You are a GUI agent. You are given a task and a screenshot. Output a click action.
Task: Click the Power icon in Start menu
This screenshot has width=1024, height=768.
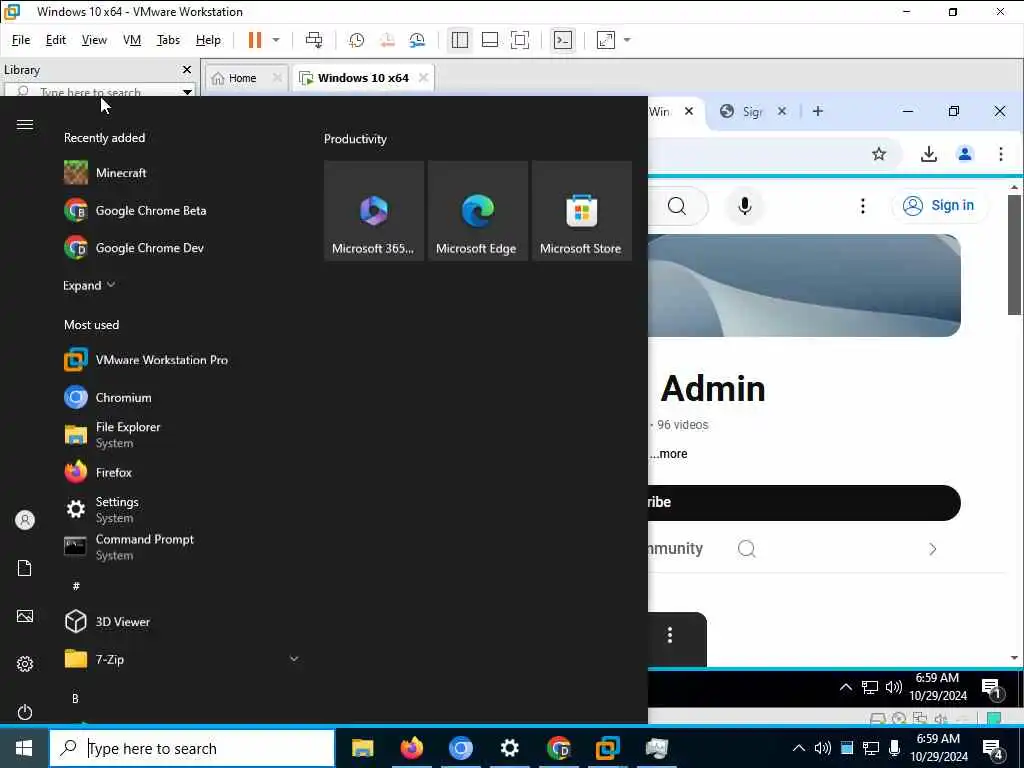(x=25, y=712)
